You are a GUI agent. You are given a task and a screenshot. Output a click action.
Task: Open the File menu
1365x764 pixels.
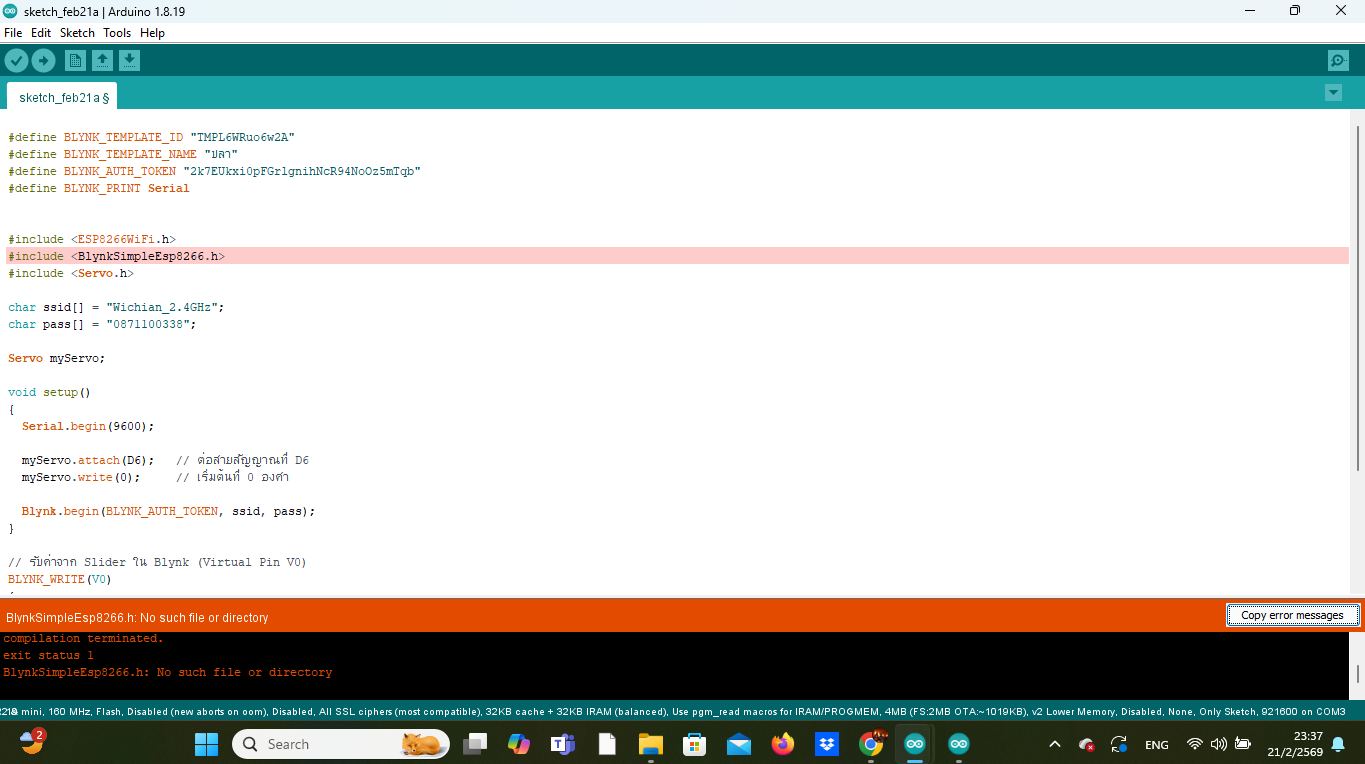[x=13, y=33]
